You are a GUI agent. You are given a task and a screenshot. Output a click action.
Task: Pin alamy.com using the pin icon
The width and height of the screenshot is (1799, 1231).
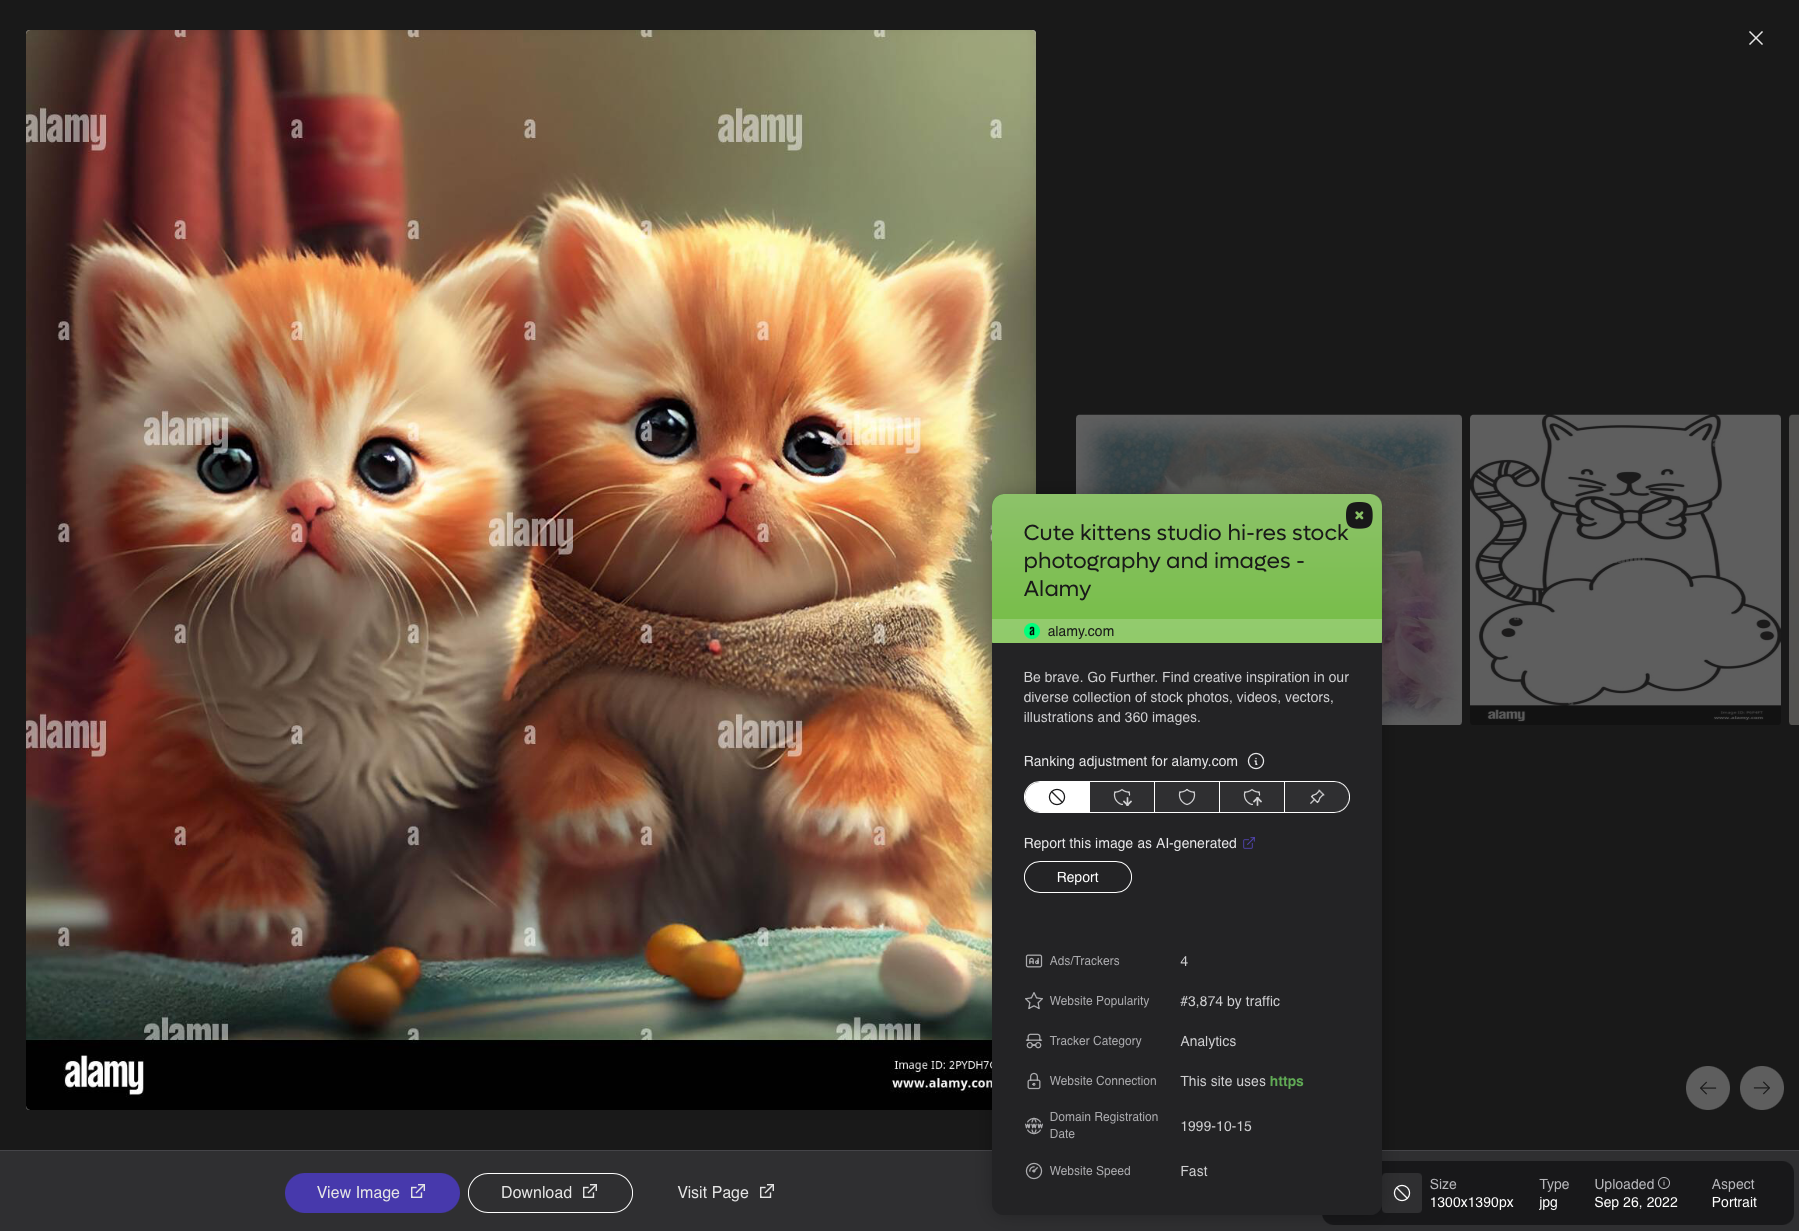(x=1317, y=797)
